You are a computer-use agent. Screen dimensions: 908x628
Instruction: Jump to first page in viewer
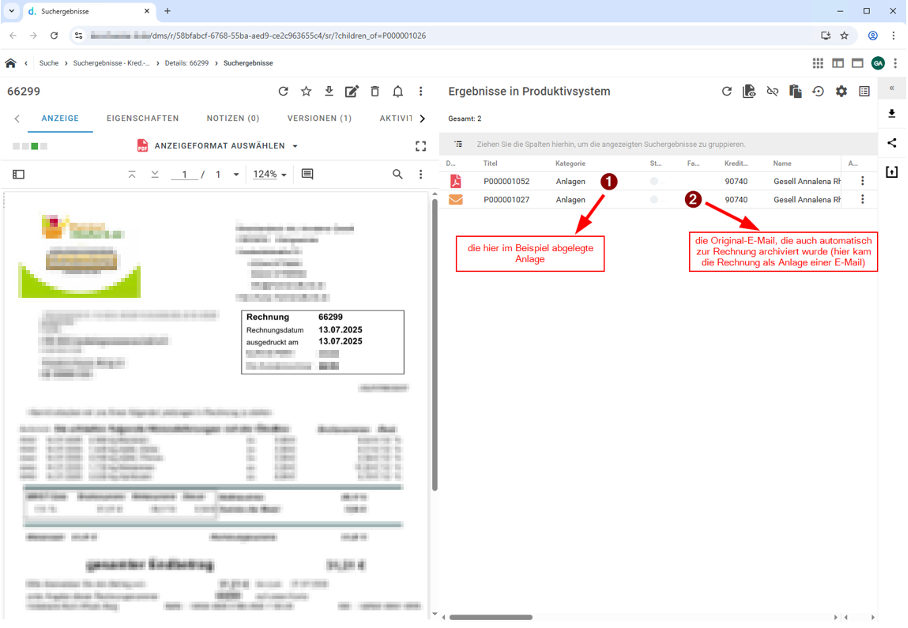pos(132,174)
